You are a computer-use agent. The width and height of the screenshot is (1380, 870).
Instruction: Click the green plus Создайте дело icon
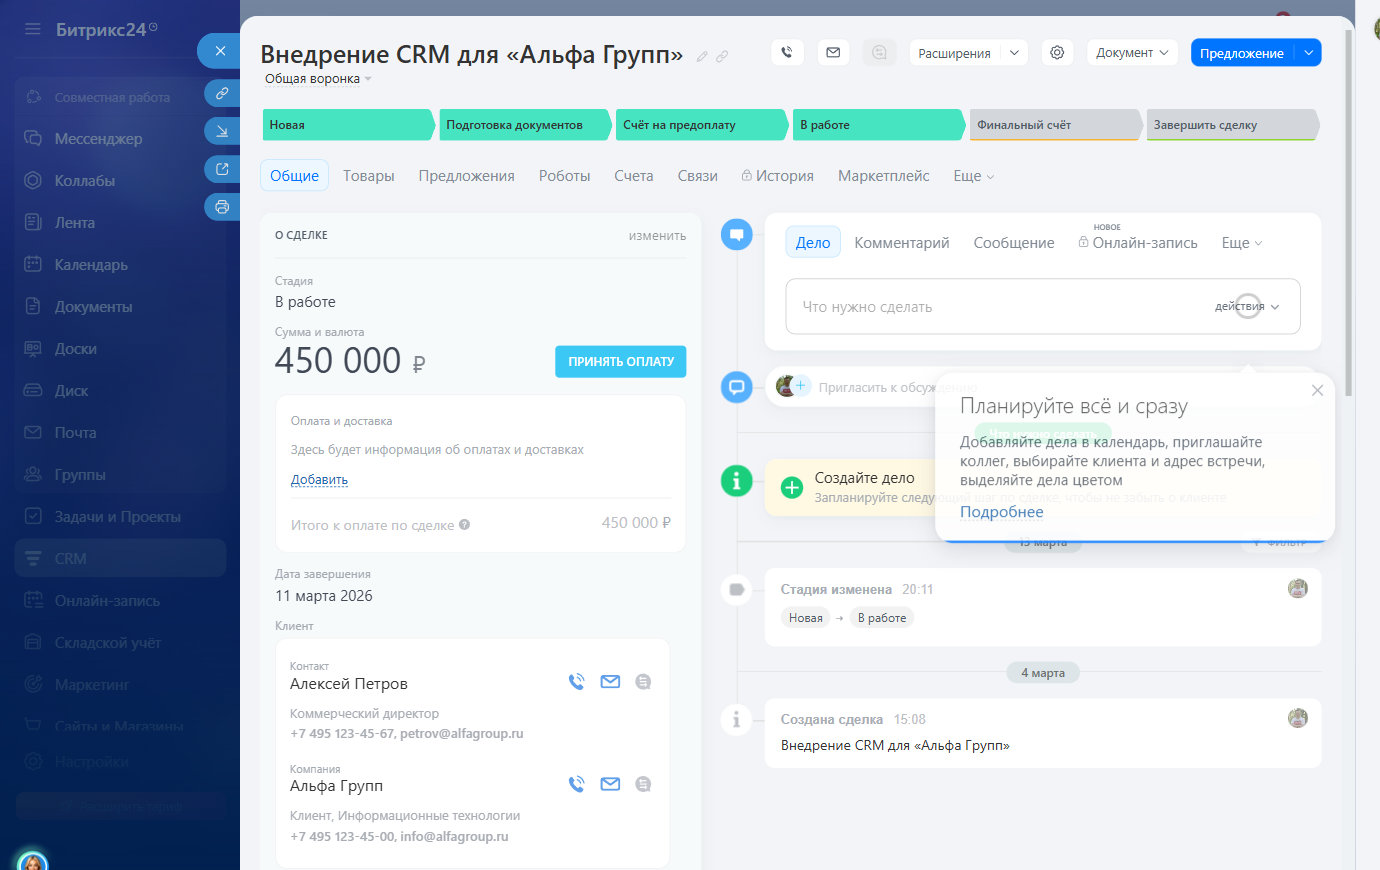[792, 488]
